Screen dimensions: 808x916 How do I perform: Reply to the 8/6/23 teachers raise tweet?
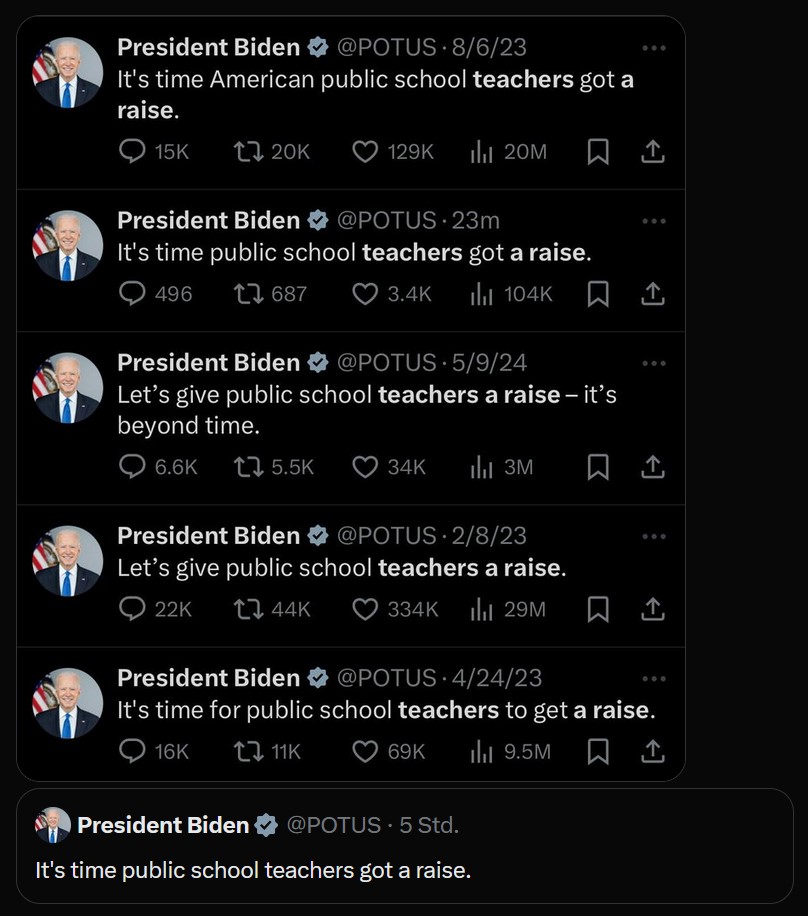133,151
